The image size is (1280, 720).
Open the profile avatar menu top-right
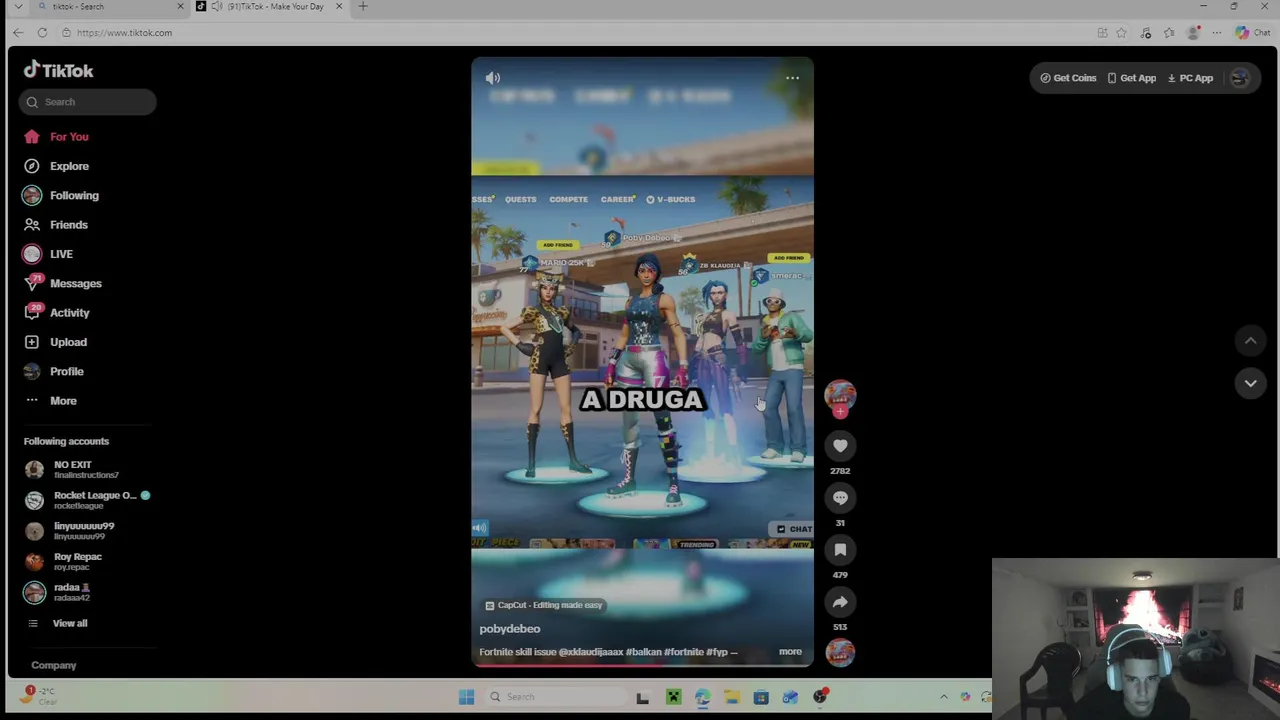click(x=1239, y=78)
